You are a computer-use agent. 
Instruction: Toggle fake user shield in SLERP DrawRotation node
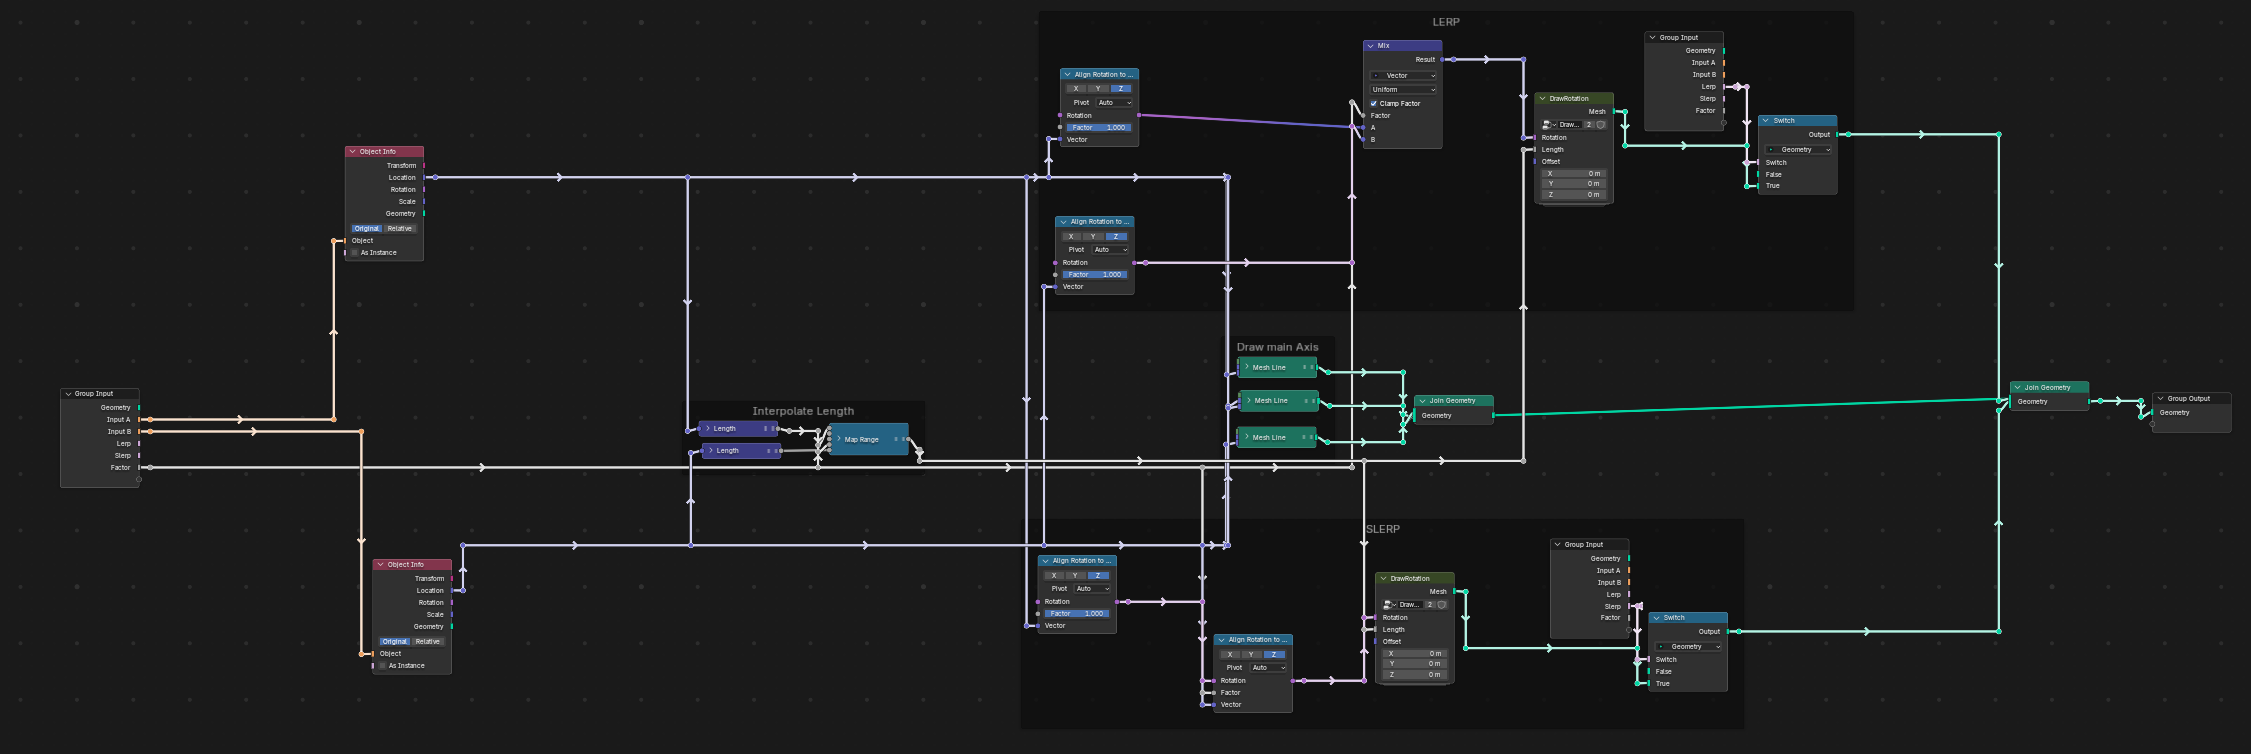1442,605
